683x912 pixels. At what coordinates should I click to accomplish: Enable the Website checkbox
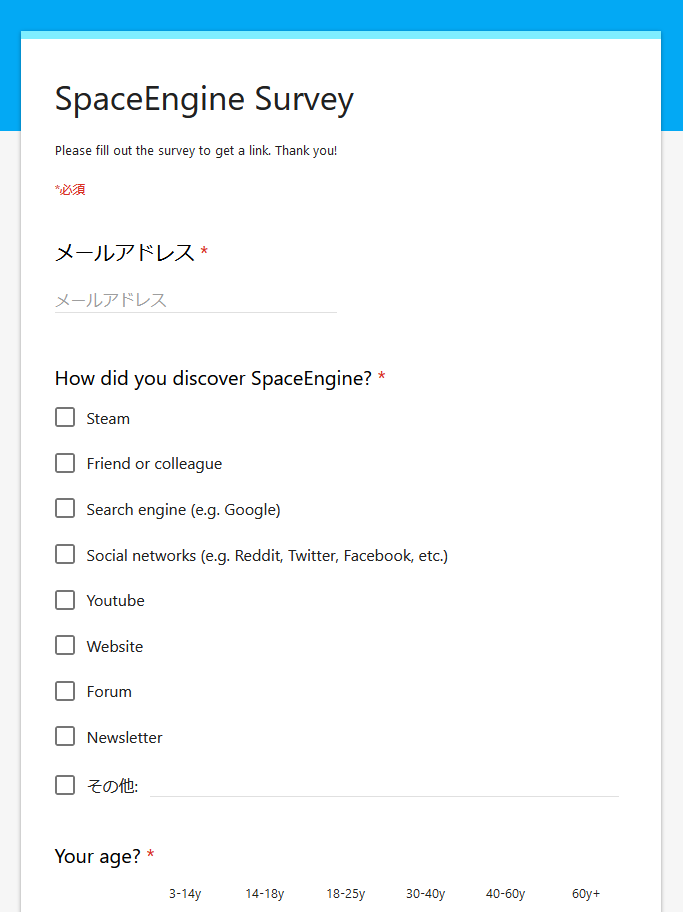pyautogui.click(x=65, y=645)
